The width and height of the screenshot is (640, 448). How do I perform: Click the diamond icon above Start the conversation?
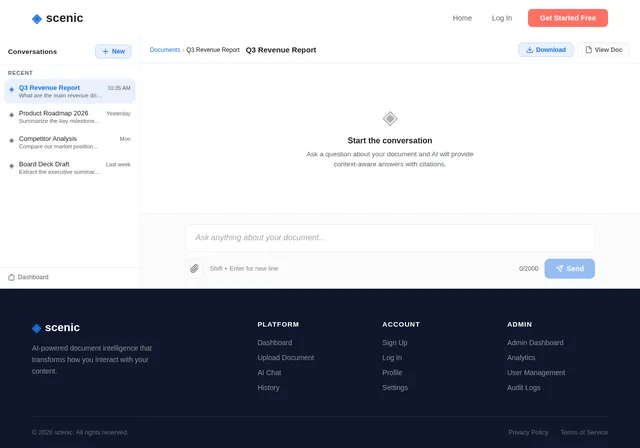coord(390,119)
